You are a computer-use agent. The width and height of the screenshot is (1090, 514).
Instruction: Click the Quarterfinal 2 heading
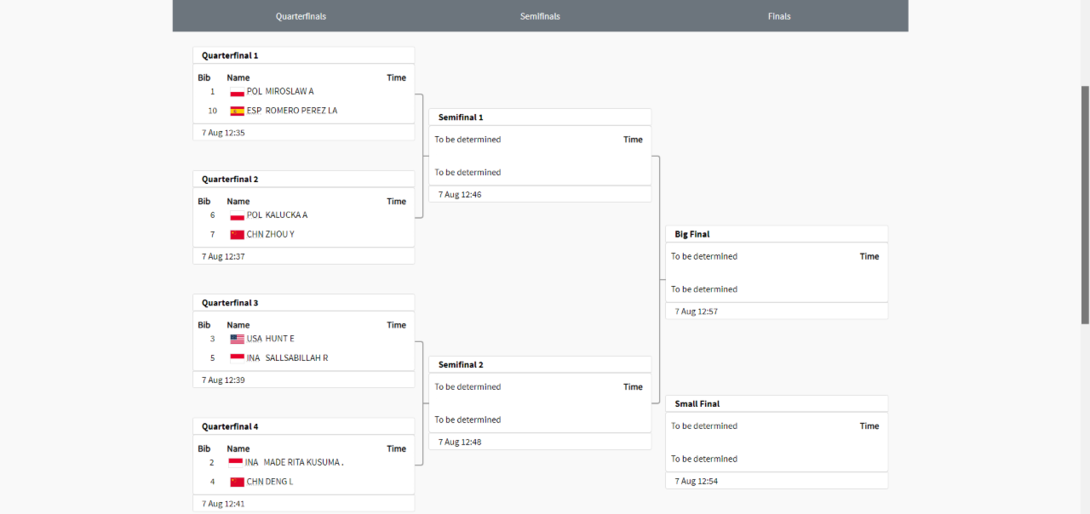coord(230,179)
